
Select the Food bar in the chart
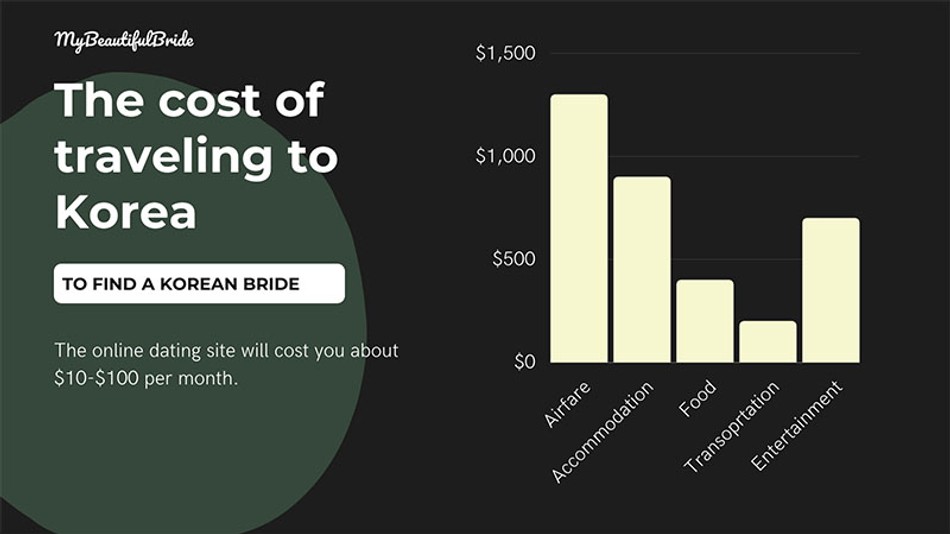click(705, 321)
